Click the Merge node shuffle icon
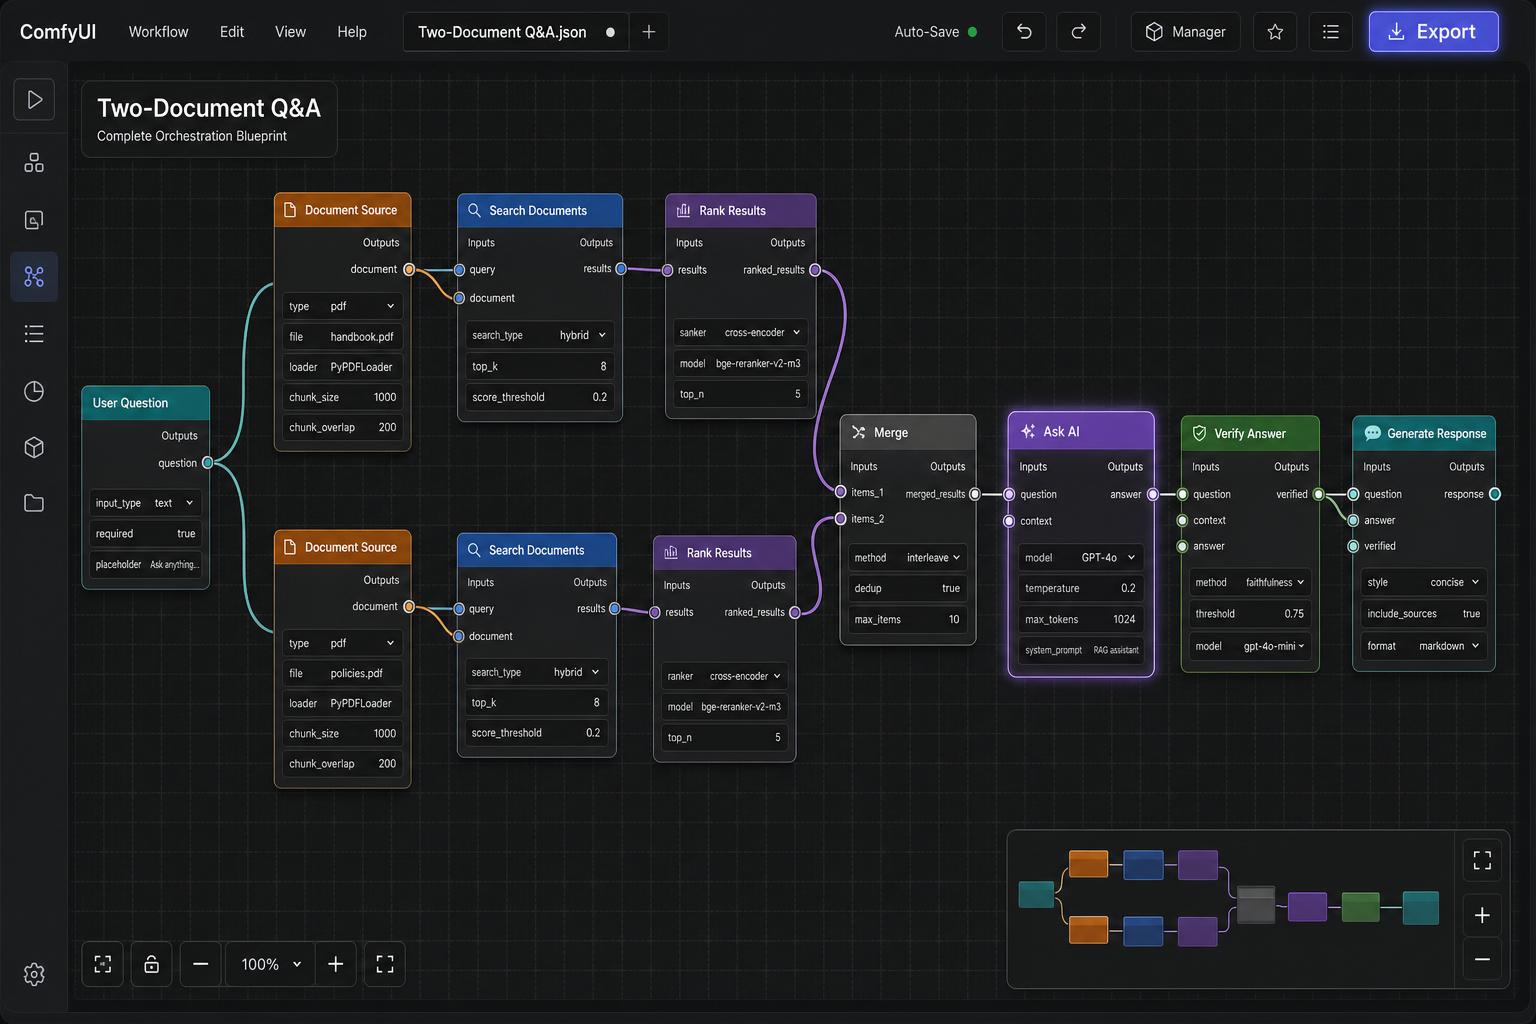 [x=858, y=432]
